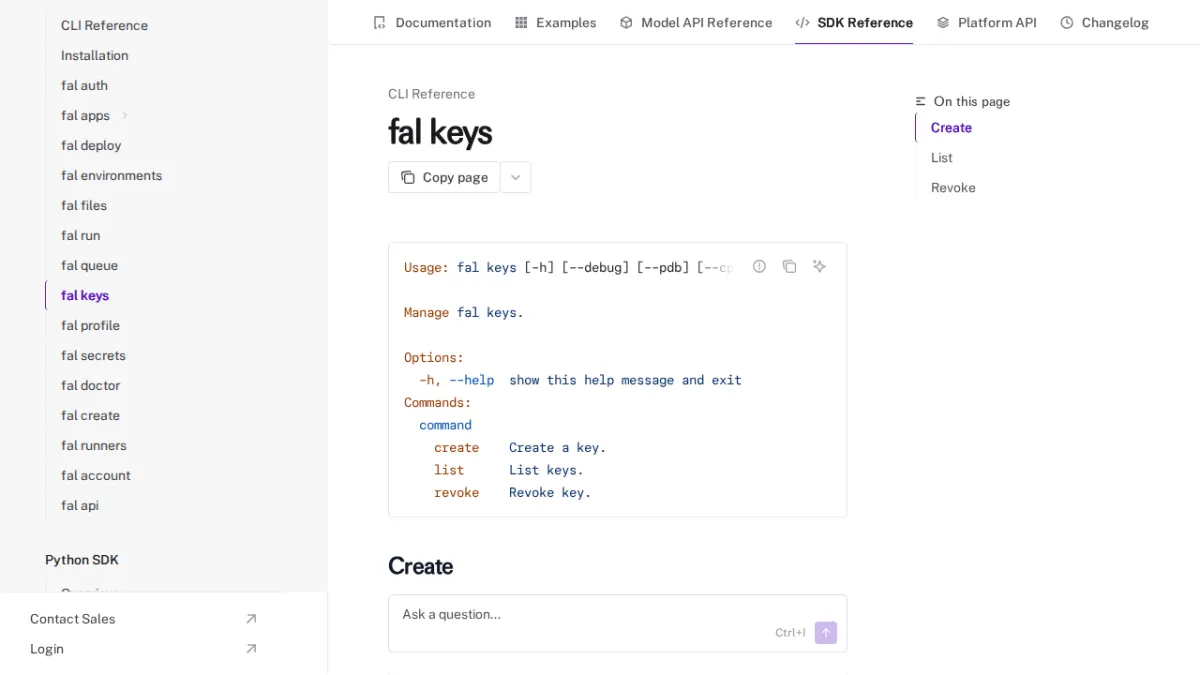
Task: Open the fal profile sidebar page
Action: pyautogui.click(x=90, y=325)
